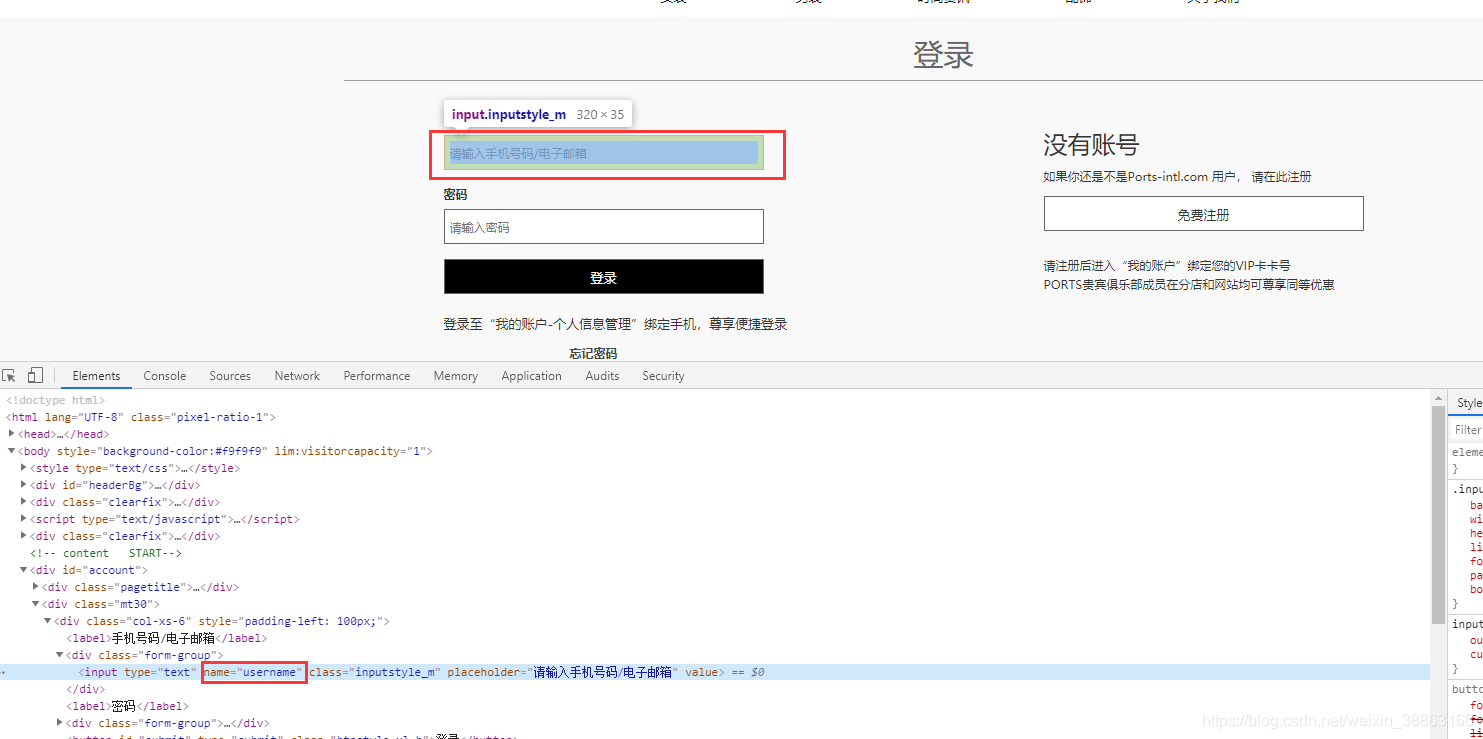Image resolution: width=1483 pixels, height=739 pixels.
Task: Click the 免费注册 free register button
Action: click(x=1204, y=214)
